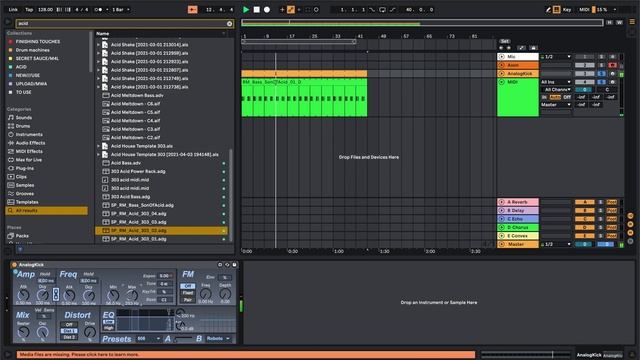Image resolution: width=640 pixels, height=360 pixels.
Task: Open Mix track 1/2 output dropdown
Action: tap(556, 57)
